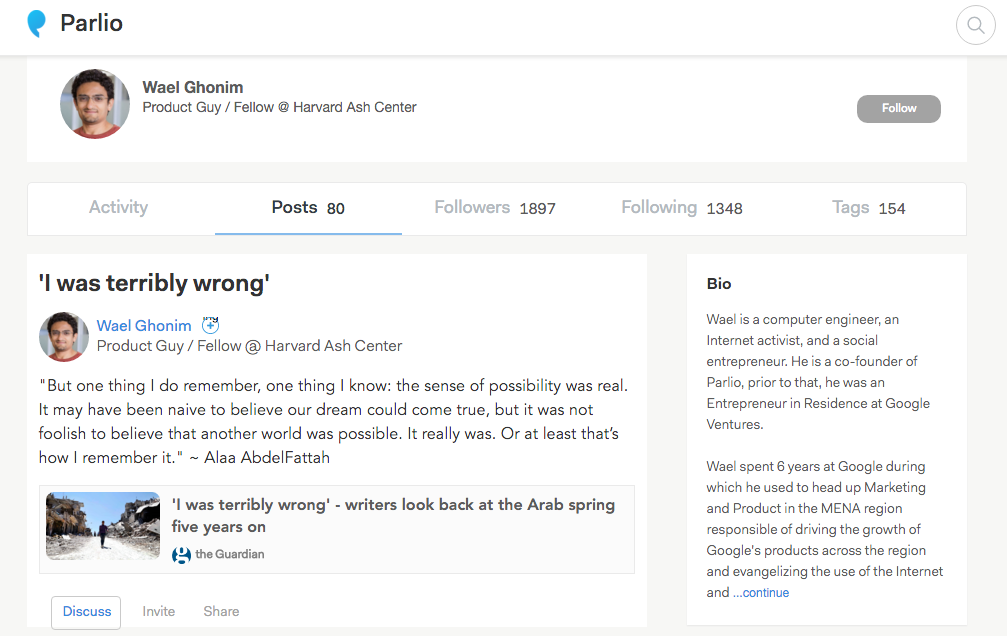This screenshot has height=636, width=1007.
Task: Click the Guardian article thumbnail image
Action: [x=103, y=526]
